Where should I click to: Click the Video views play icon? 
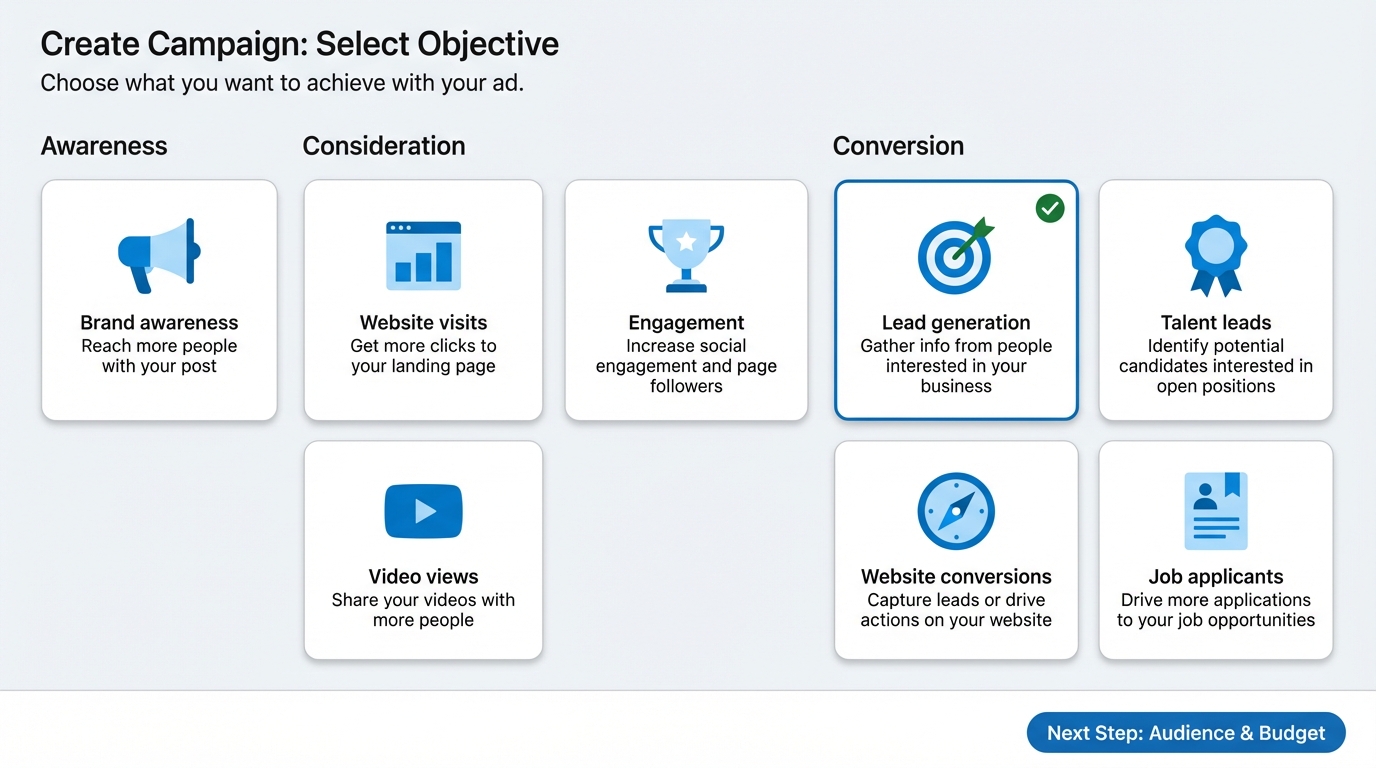click(x=423, y=511)
